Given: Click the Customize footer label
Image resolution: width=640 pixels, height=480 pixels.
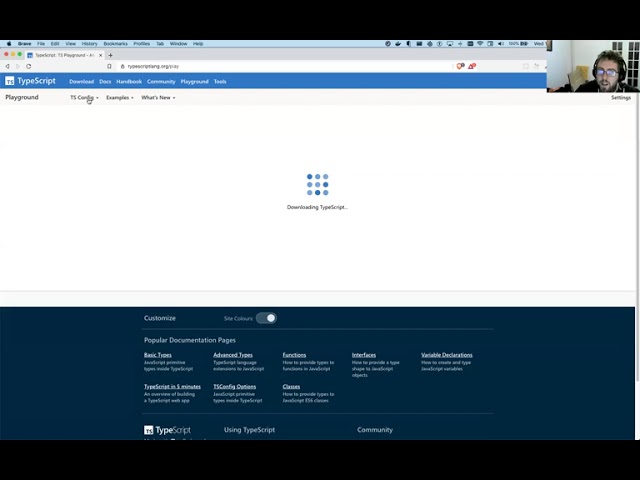Looking at the screenshot, I should 160,318.
